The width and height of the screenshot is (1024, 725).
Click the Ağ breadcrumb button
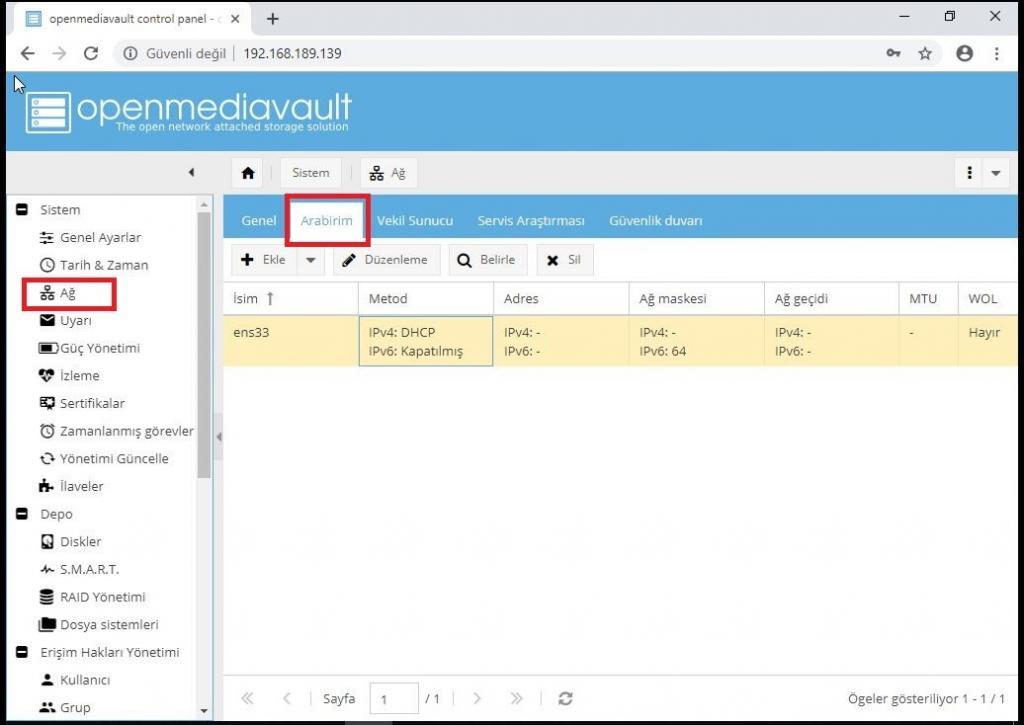388,173
